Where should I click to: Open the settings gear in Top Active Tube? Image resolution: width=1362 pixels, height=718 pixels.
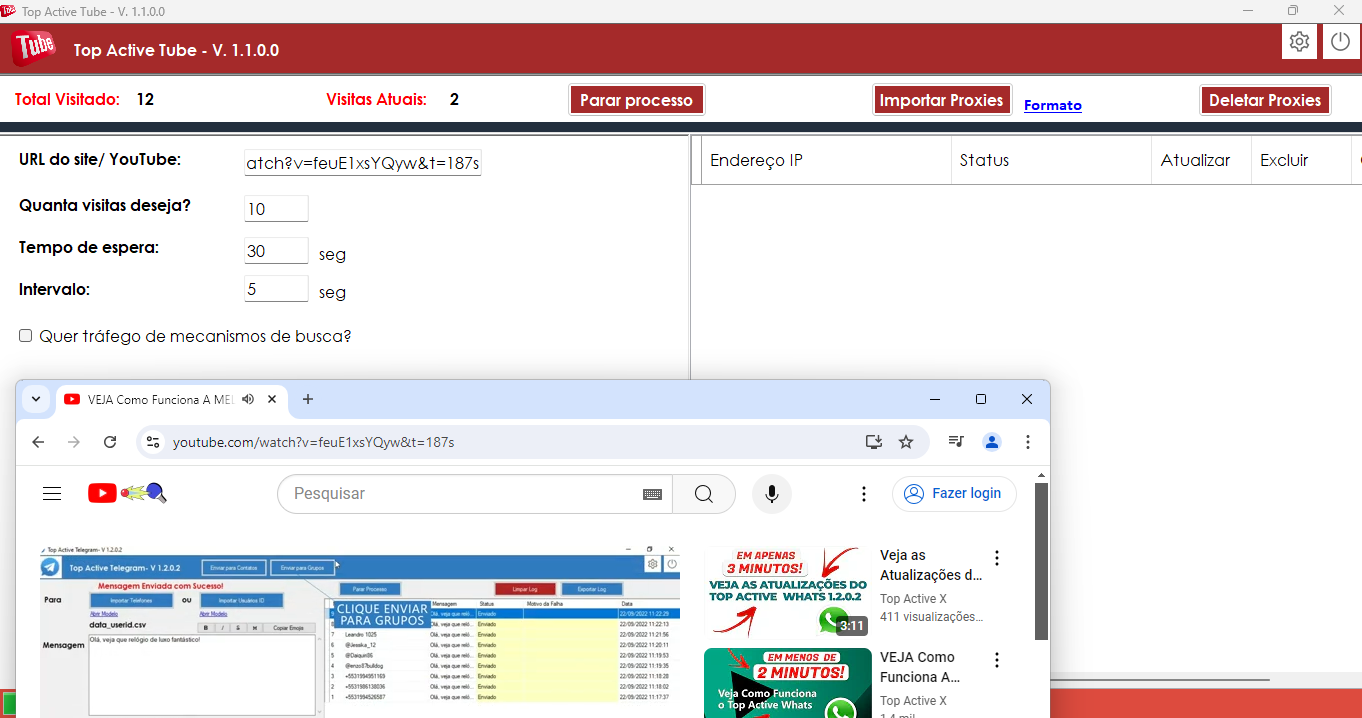tap(1299, 42)
